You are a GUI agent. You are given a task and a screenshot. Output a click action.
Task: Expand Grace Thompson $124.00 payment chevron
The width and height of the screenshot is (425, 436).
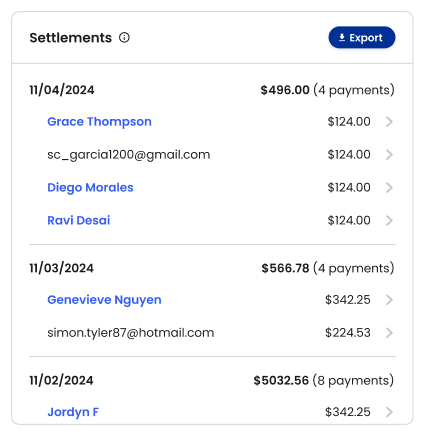(x=389, y=122)
